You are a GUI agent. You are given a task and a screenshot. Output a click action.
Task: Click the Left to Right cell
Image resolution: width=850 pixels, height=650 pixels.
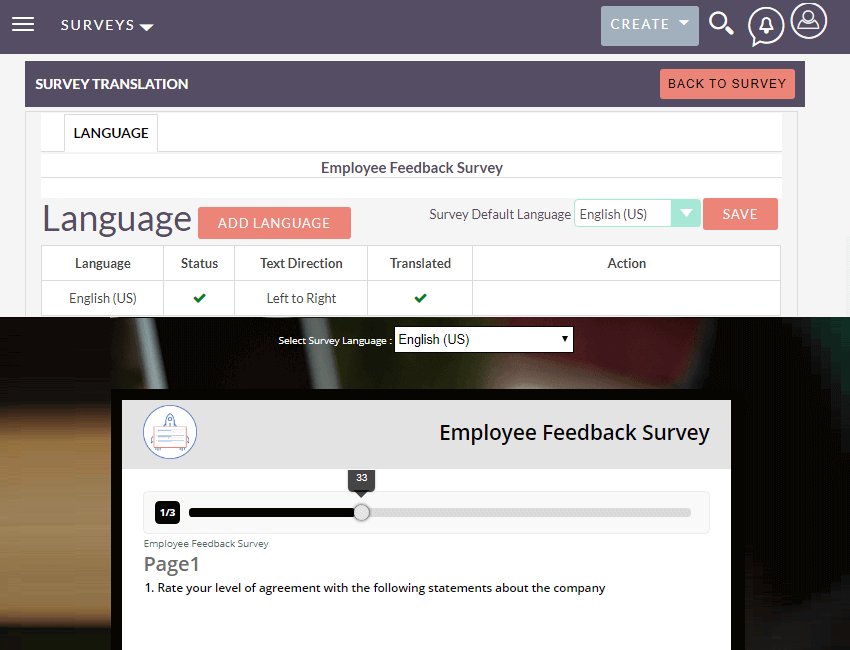point(301,298)
